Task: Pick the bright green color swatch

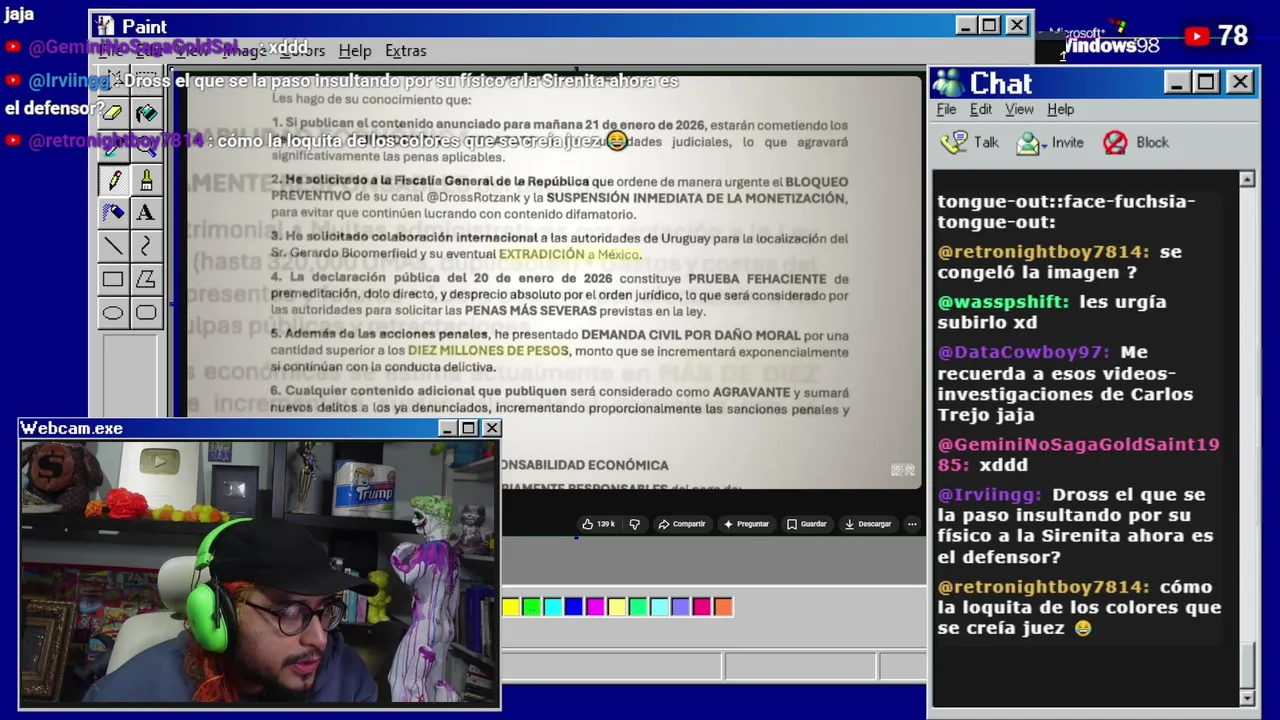Action: click(x=532, y=607)
